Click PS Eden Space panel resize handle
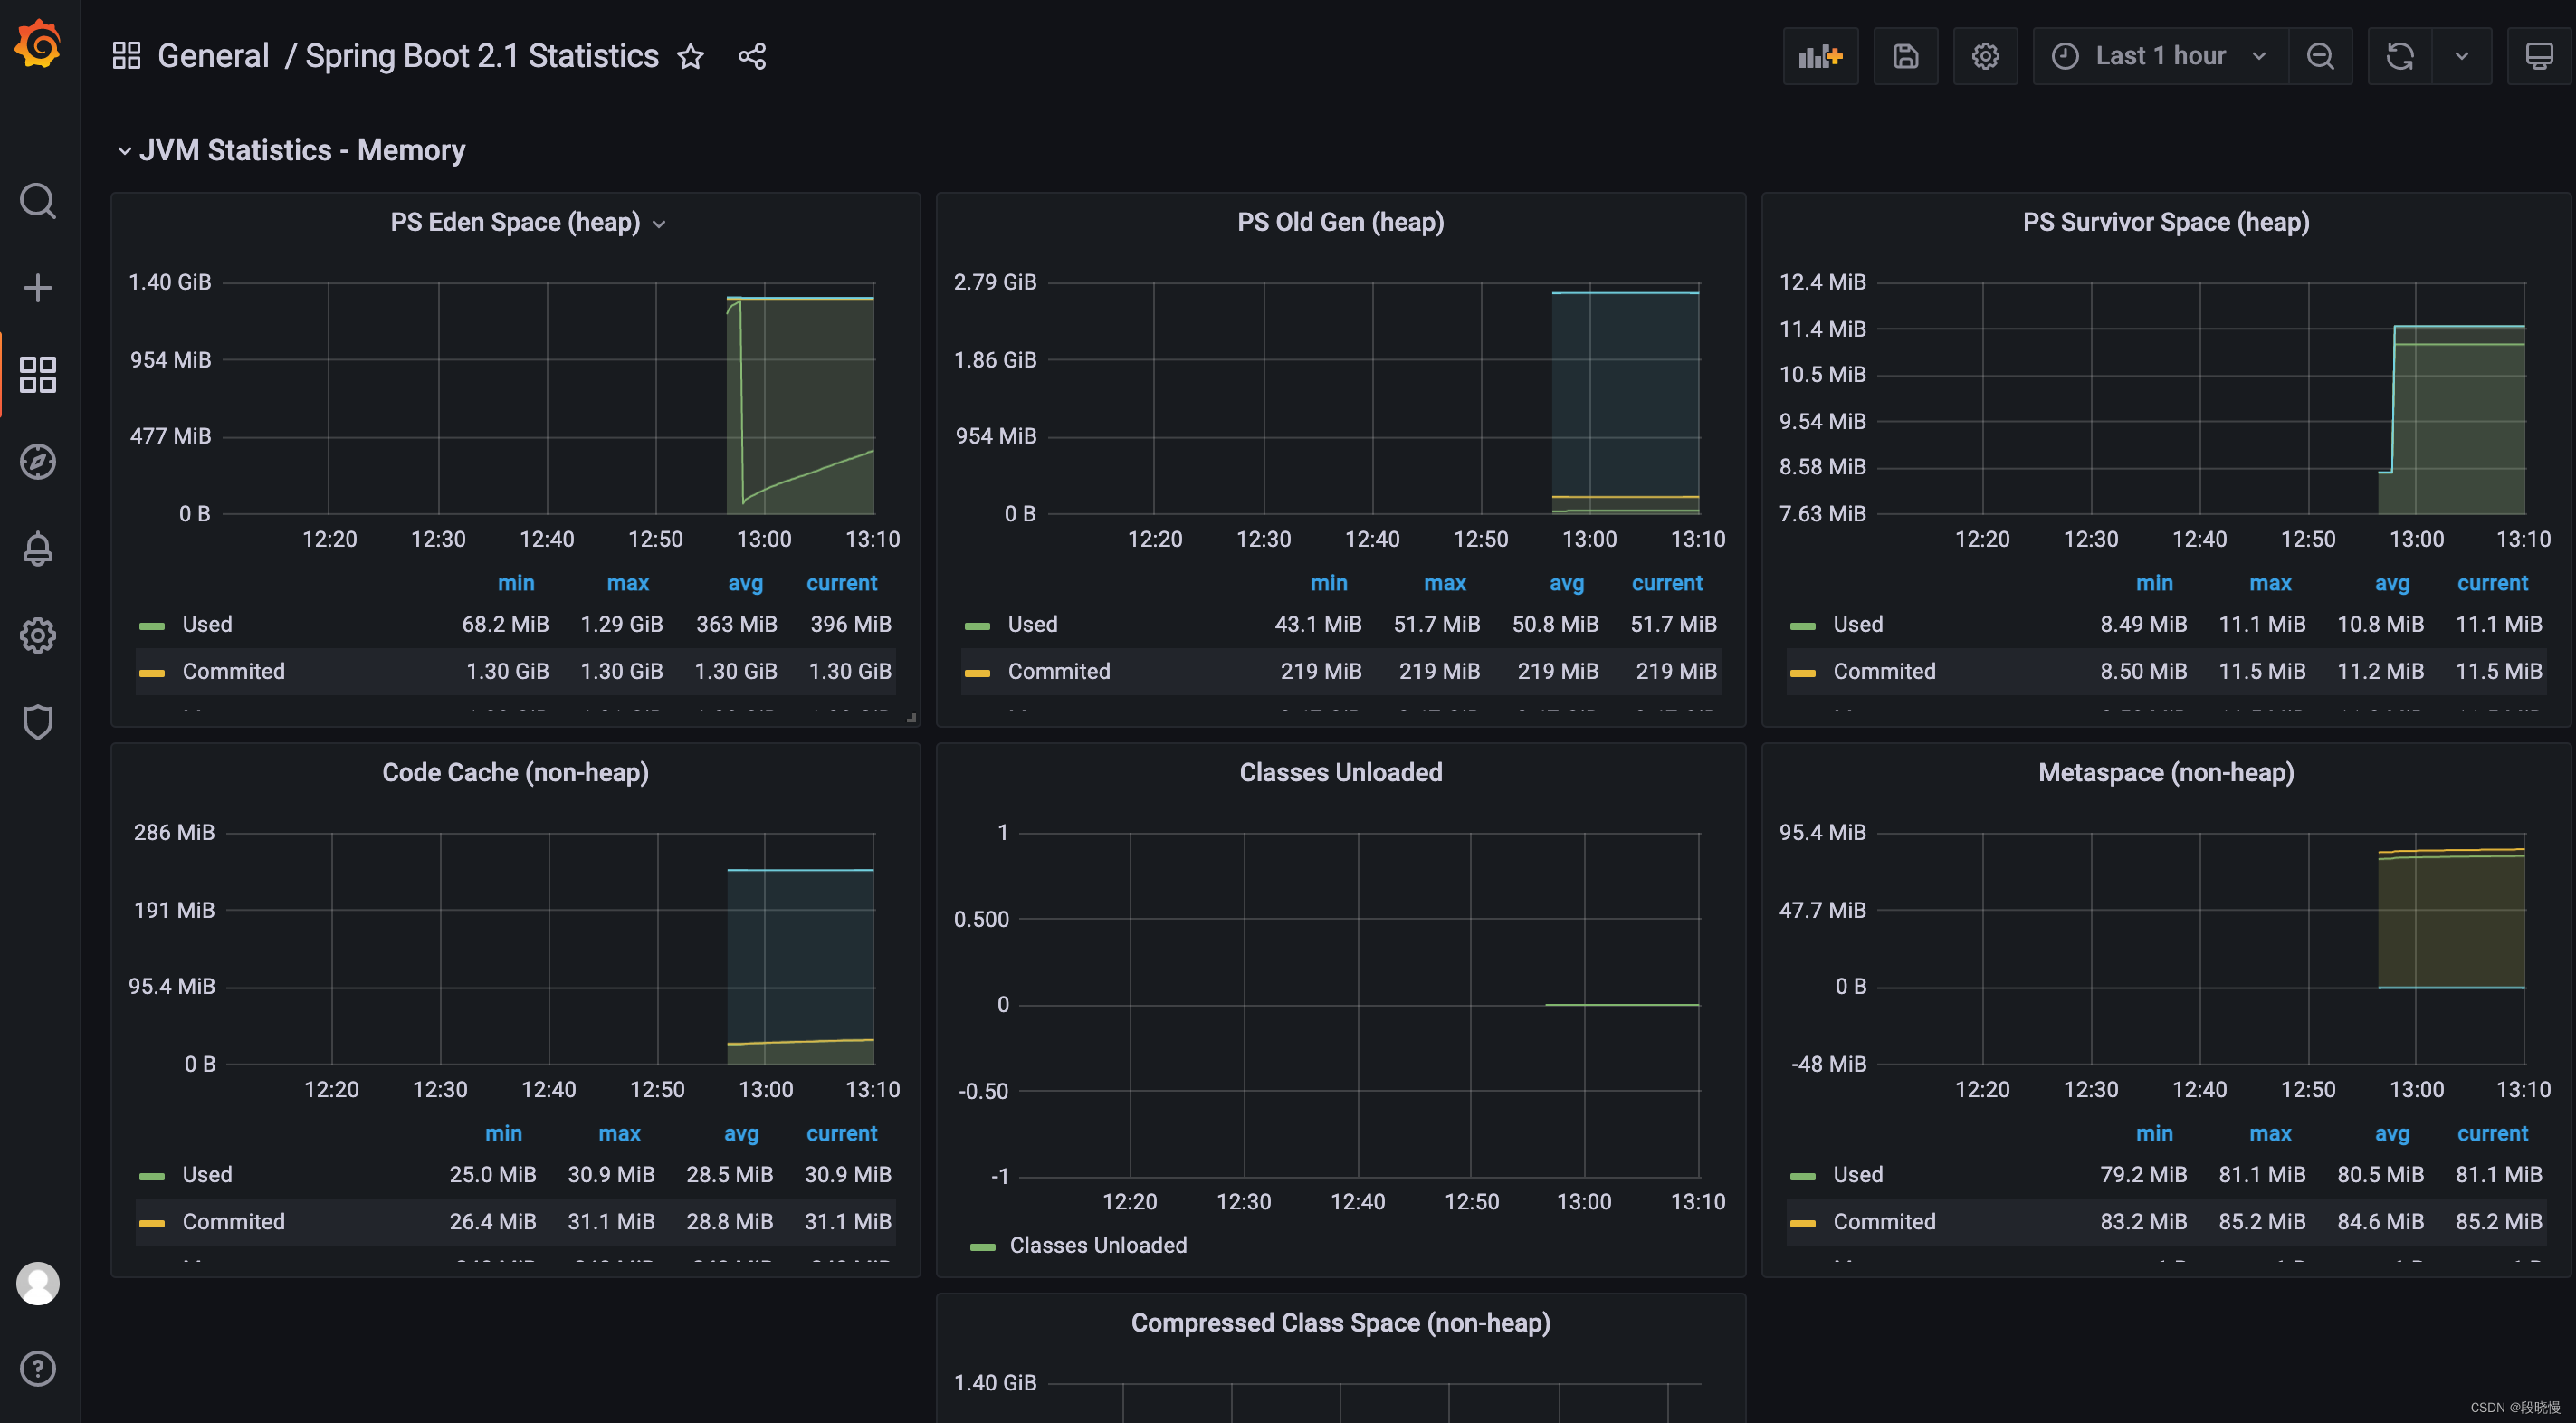The width and height of the screenshot is (2576, 1423). coord(911,717)
